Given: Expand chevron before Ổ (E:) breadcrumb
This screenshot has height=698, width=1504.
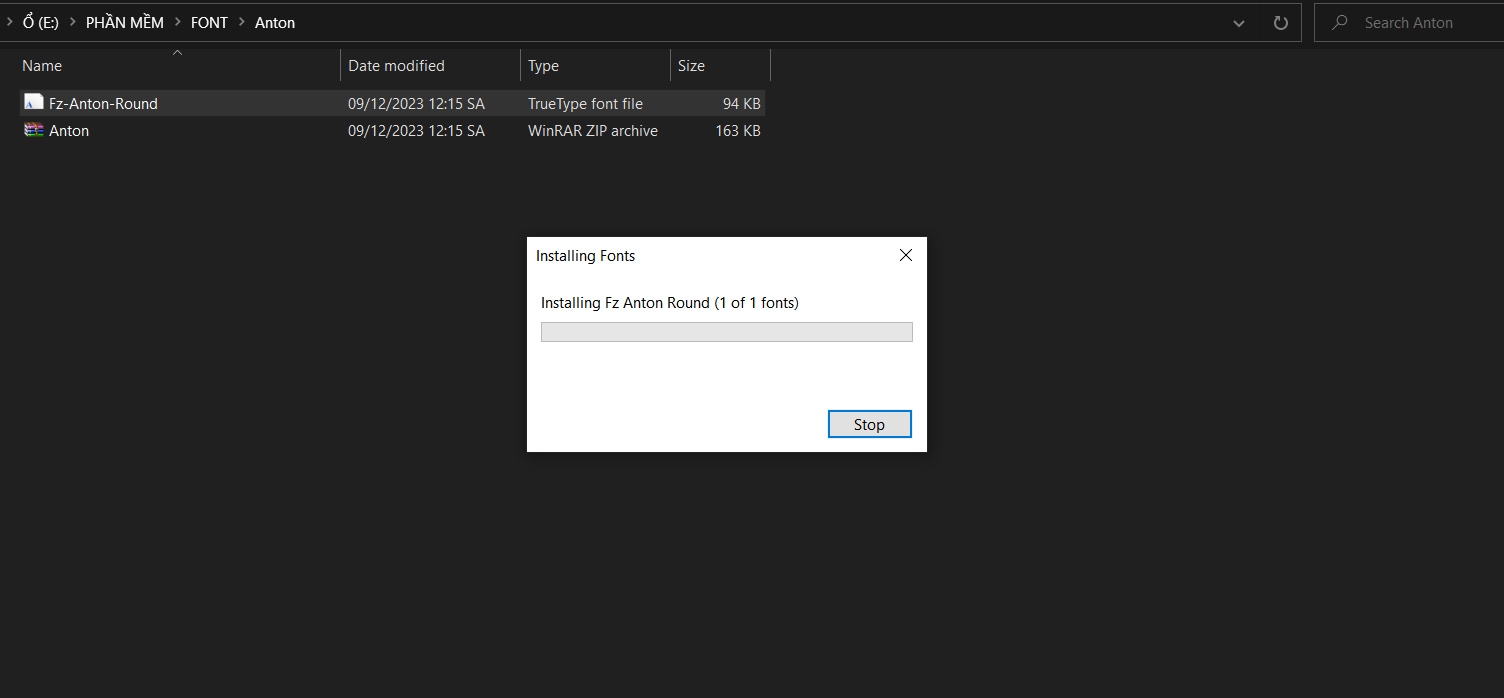Looking at the screenshot, I should 9,22.
